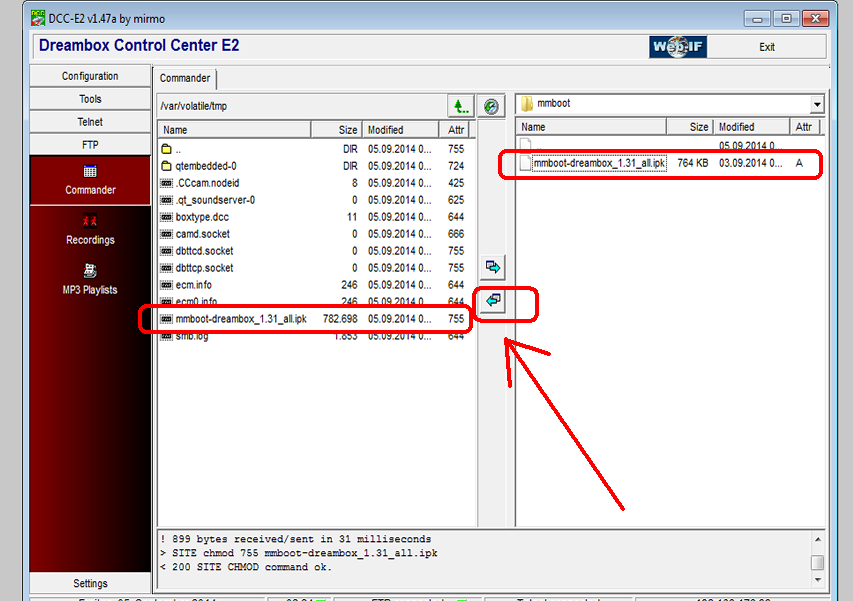Image resolution: width=853 pixels, height=601 pixels.
Task: Select the dbttcp.socket file row
Action: pos(313,268)
